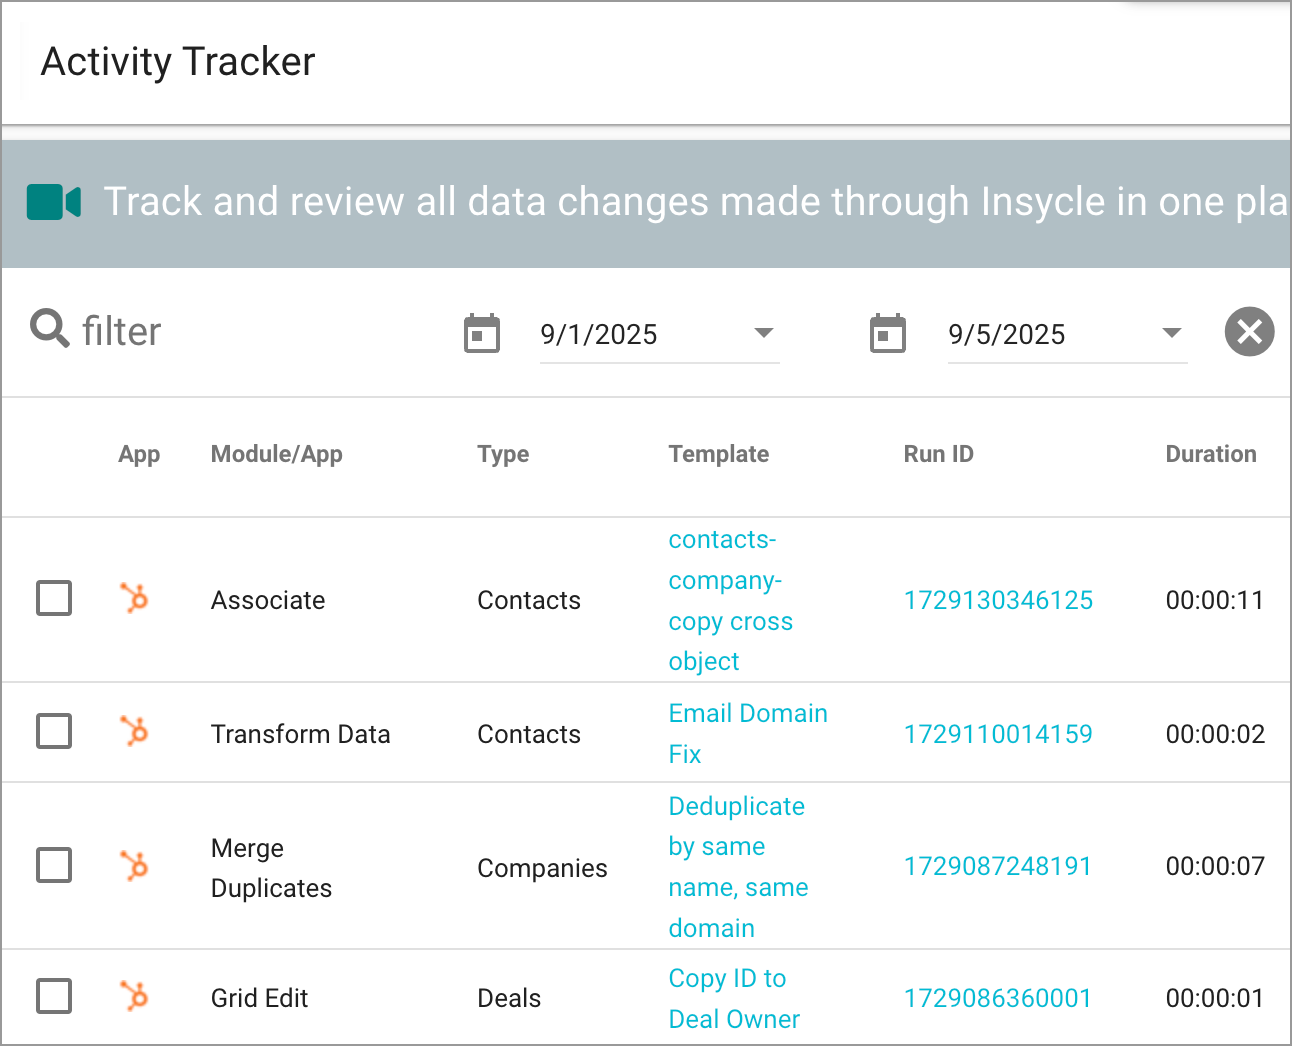Open the Email Domain Fix template link
Image resolution: width=1292 pixels, height=1046 pixels.
(x=747, y=733)
